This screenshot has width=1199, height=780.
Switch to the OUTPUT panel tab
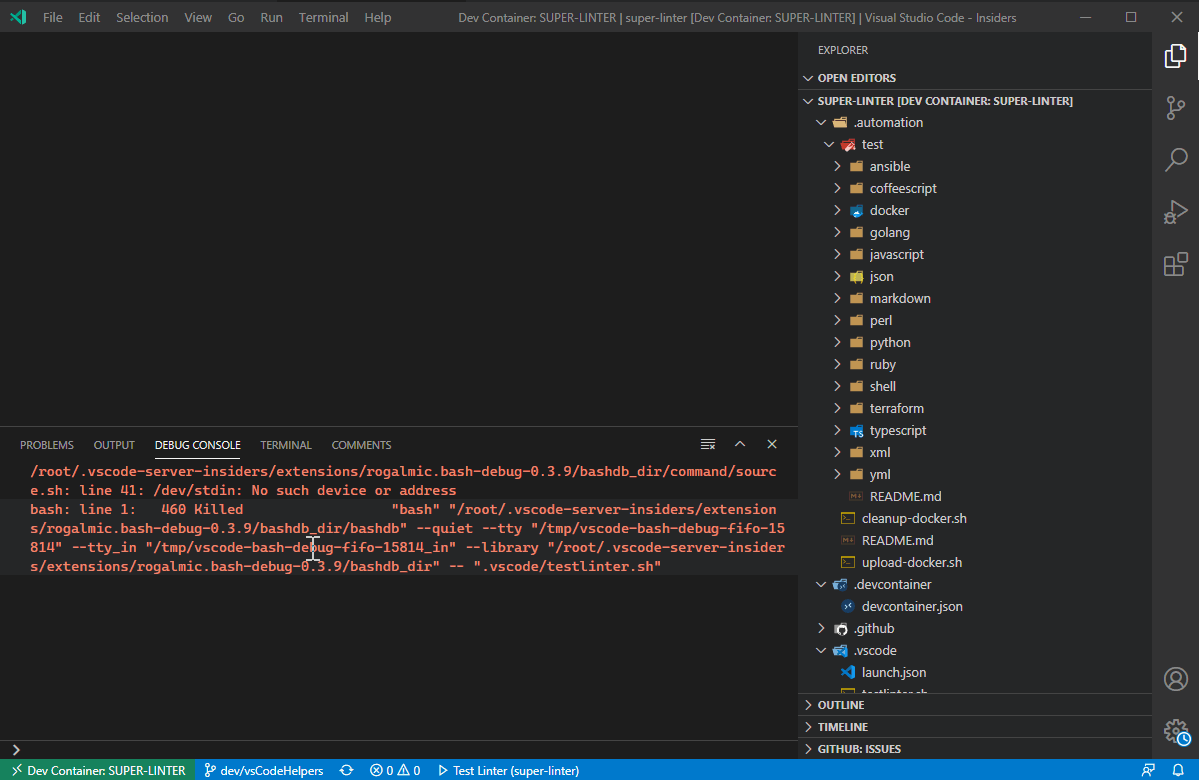tap(114, 445)
